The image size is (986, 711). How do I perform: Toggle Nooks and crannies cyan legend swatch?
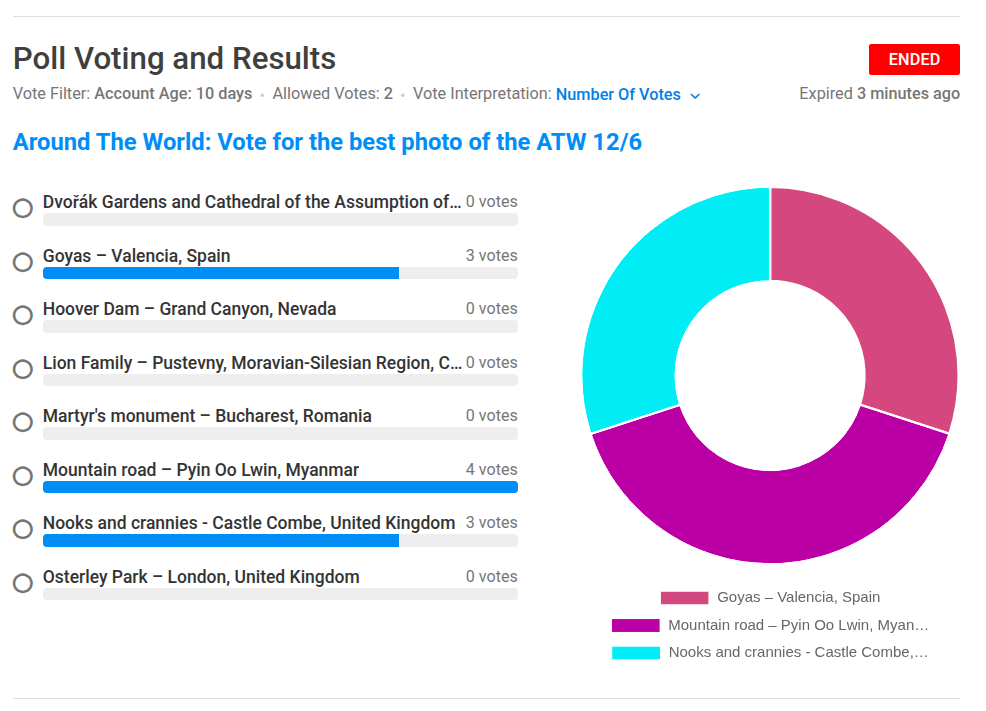[x=636, y=653]
